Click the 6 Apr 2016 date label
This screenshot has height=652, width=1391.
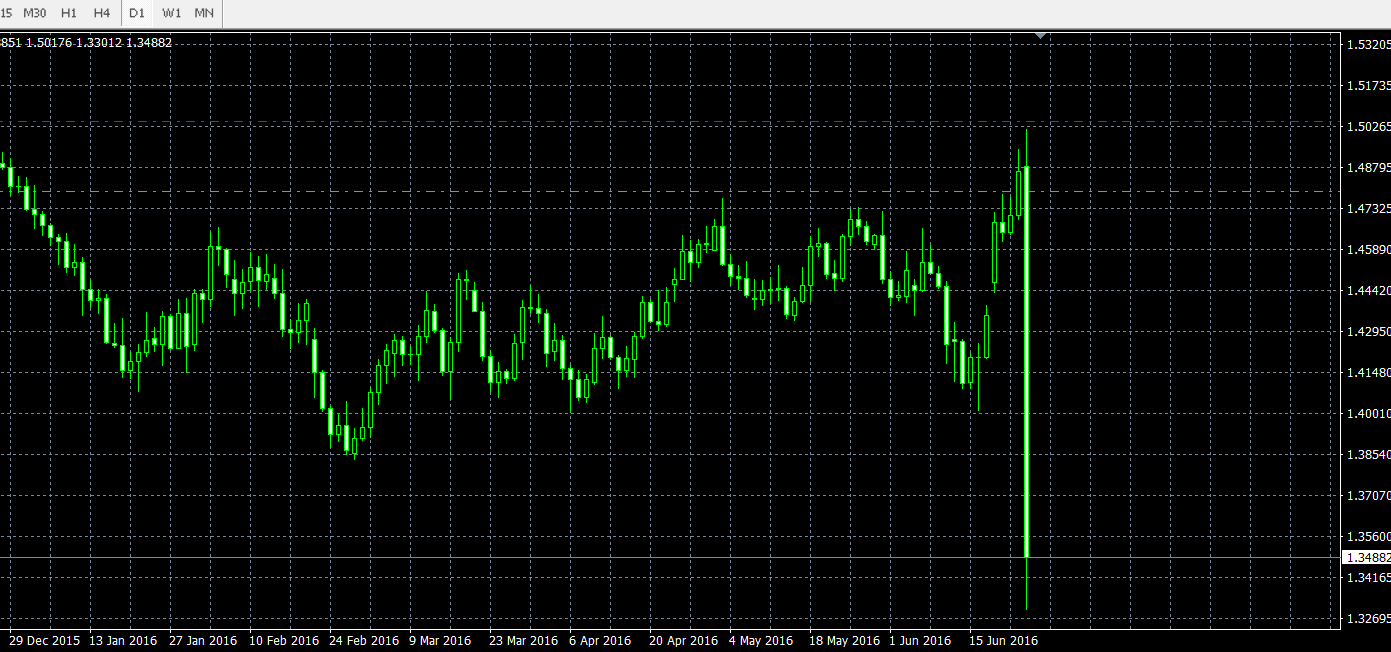pos(600,641)
